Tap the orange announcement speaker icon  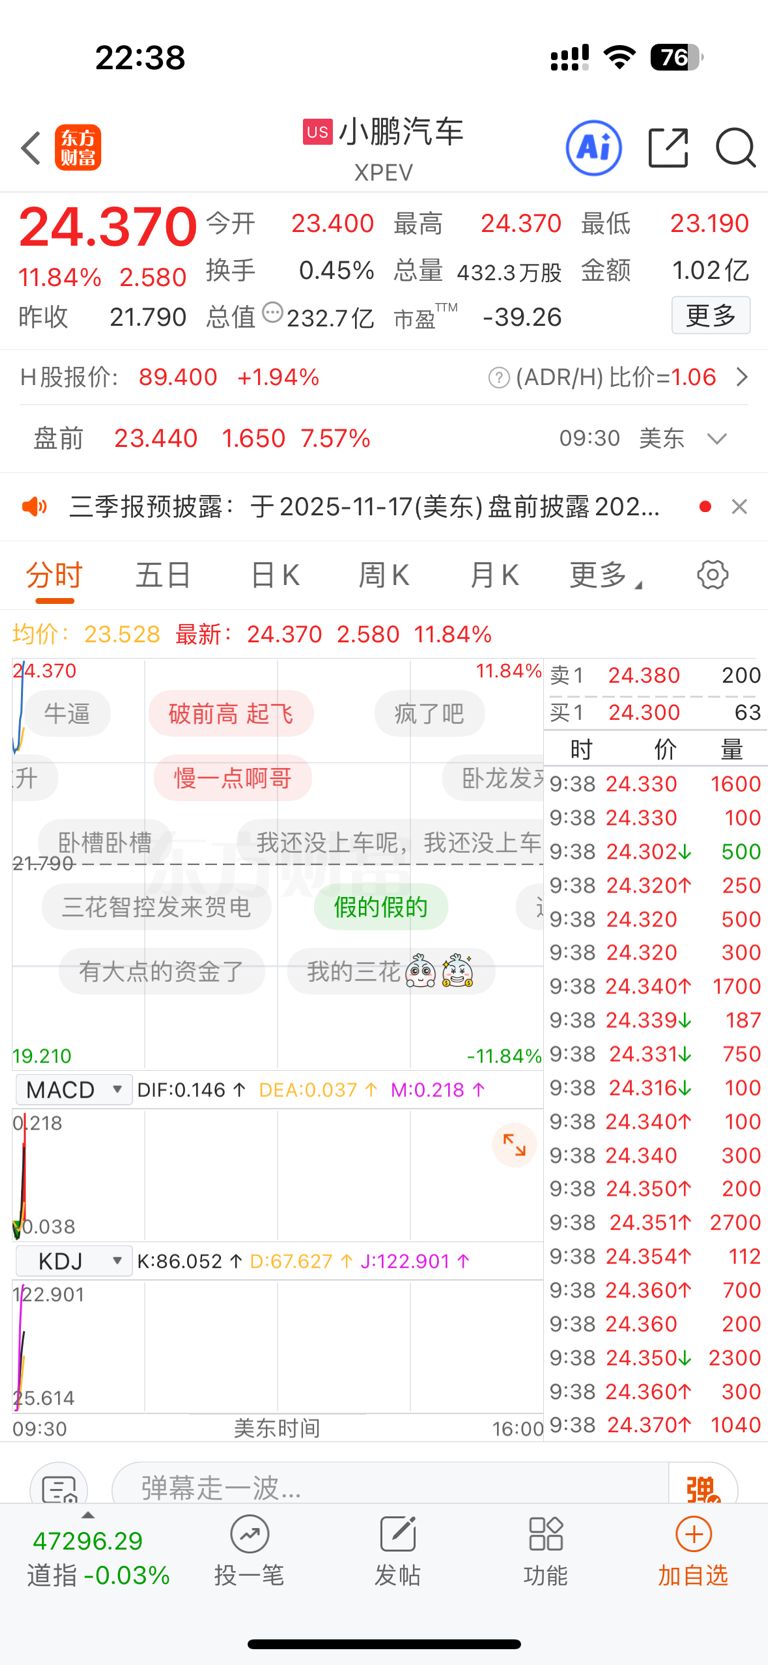[35, 507]
